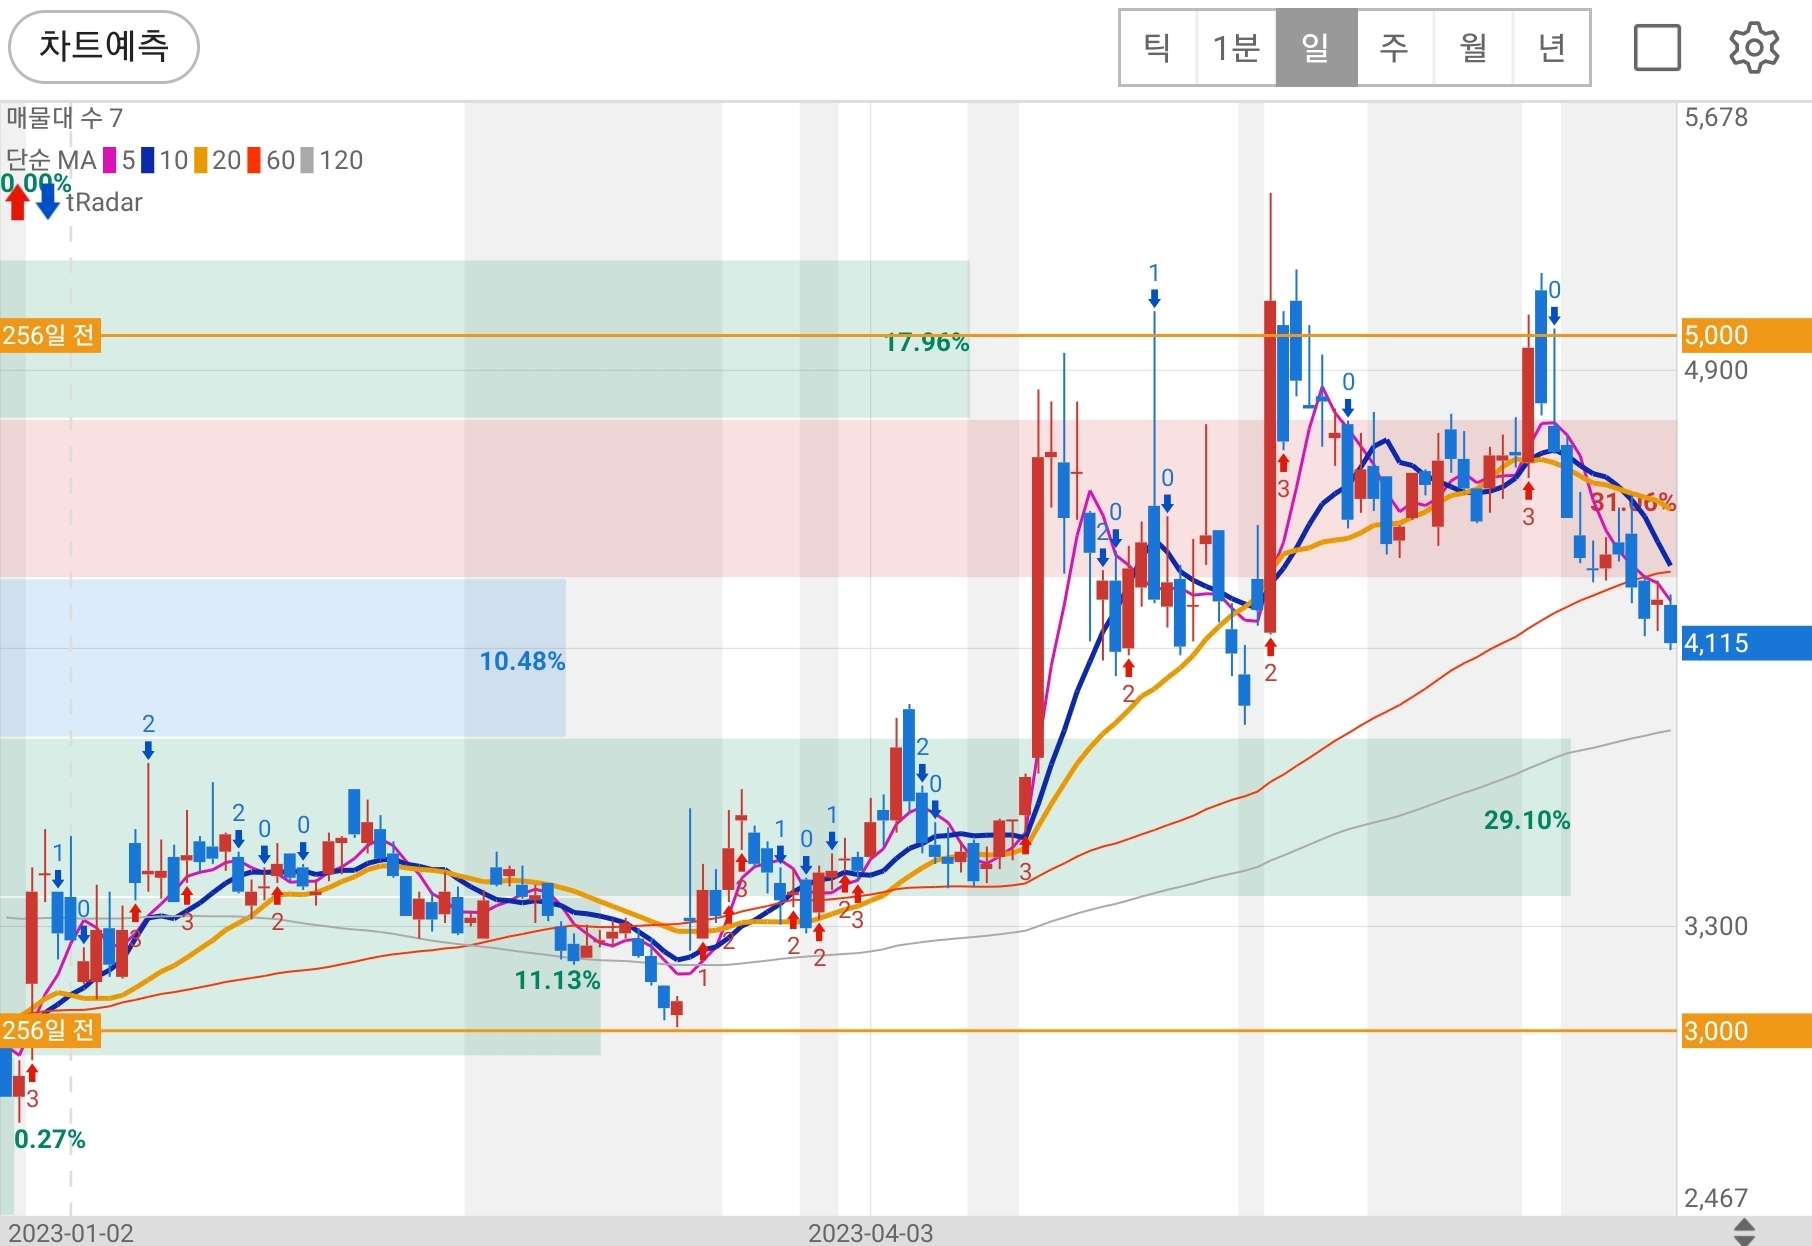Click the 단순 MA indicator label
This screenshot has height=1246, width=1812.
[51, 160]
